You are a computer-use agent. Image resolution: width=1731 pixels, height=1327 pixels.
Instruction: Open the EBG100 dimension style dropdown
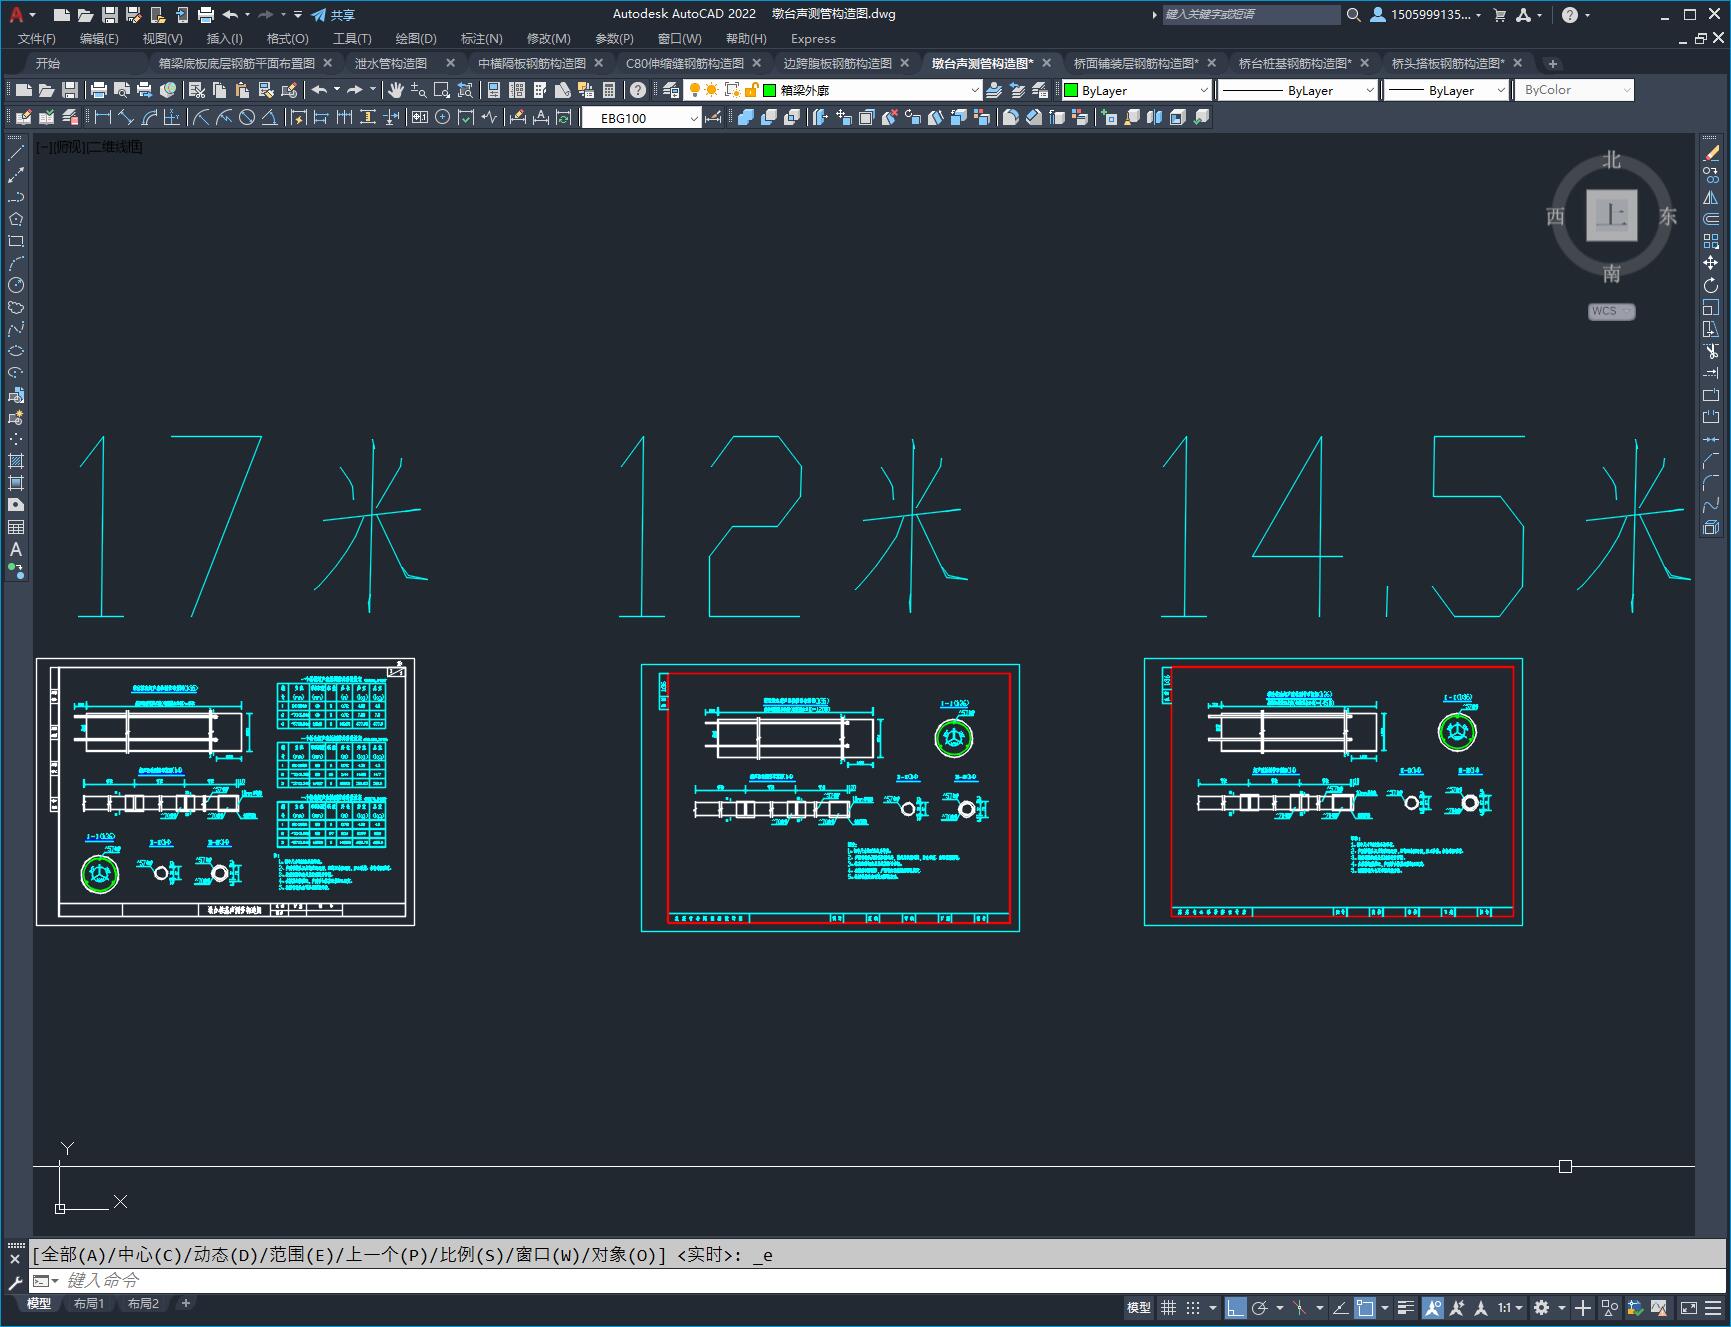coord(641,118)
